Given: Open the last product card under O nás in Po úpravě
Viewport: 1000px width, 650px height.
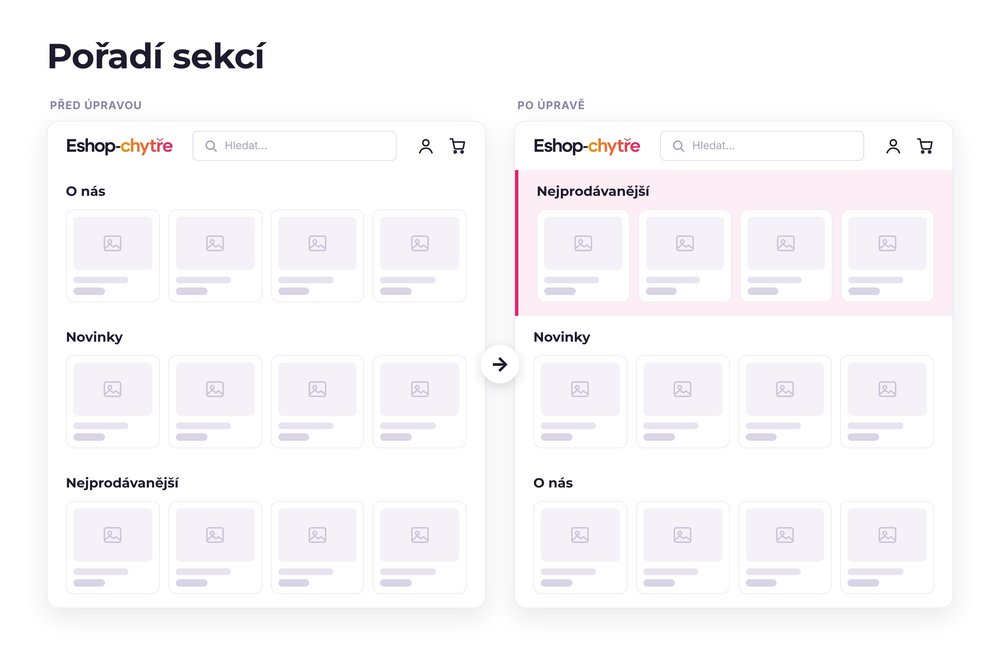Looking at the screenshot, I should [x=887, y=547].
